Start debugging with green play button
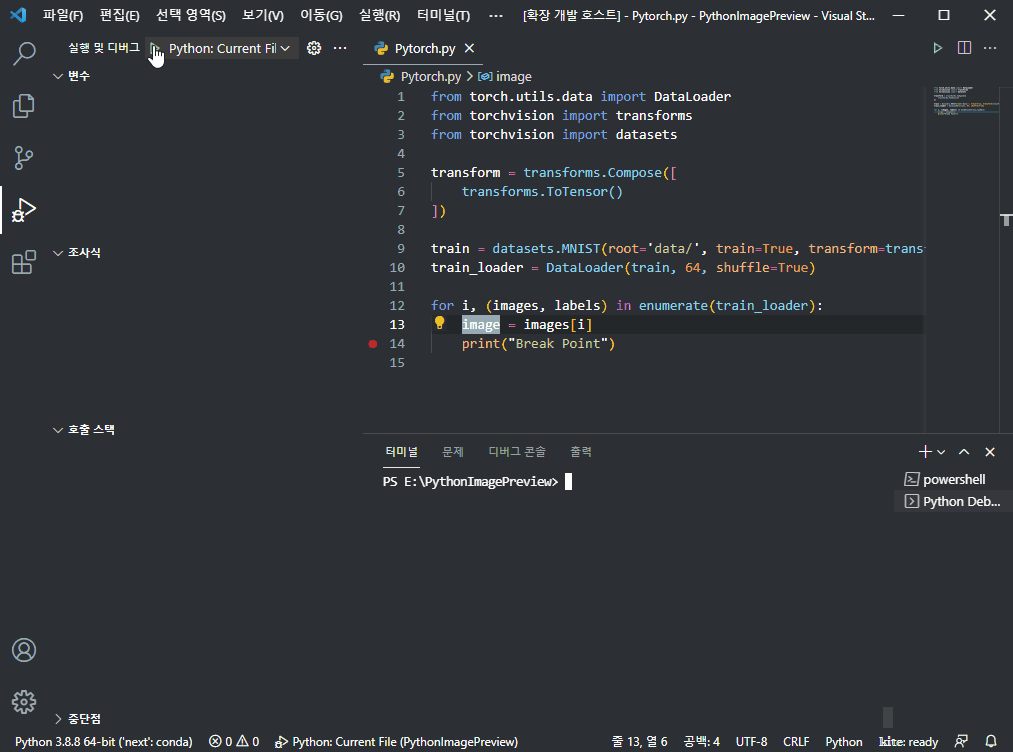The height and width of the screenshot is (752, 1013). click(x=155, y=48)
